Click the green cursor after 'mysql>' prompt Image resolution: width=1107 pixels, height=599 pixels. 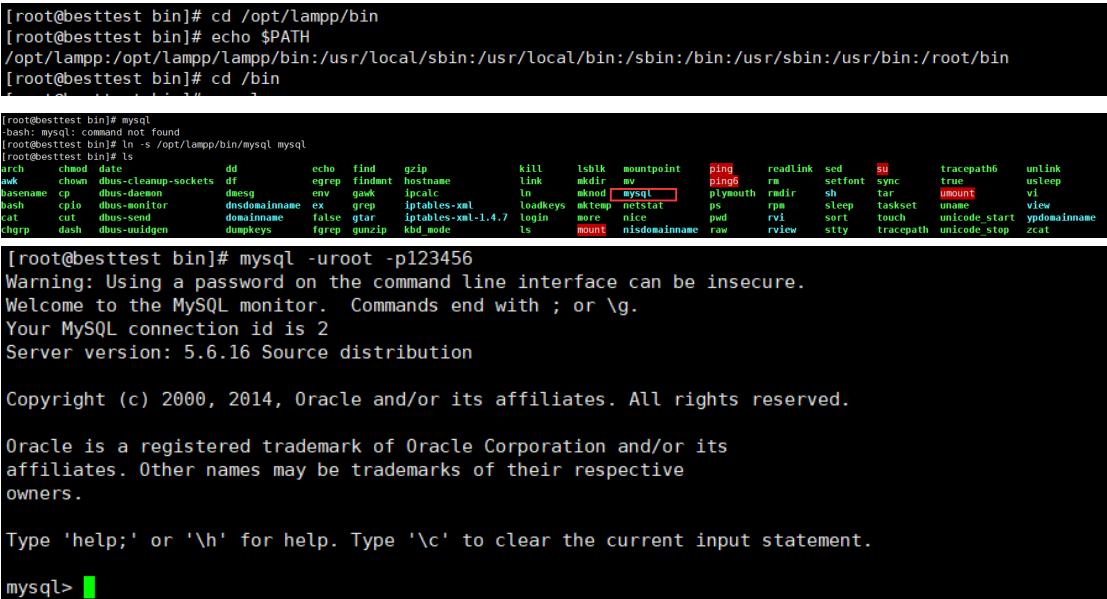coord(89,587)
